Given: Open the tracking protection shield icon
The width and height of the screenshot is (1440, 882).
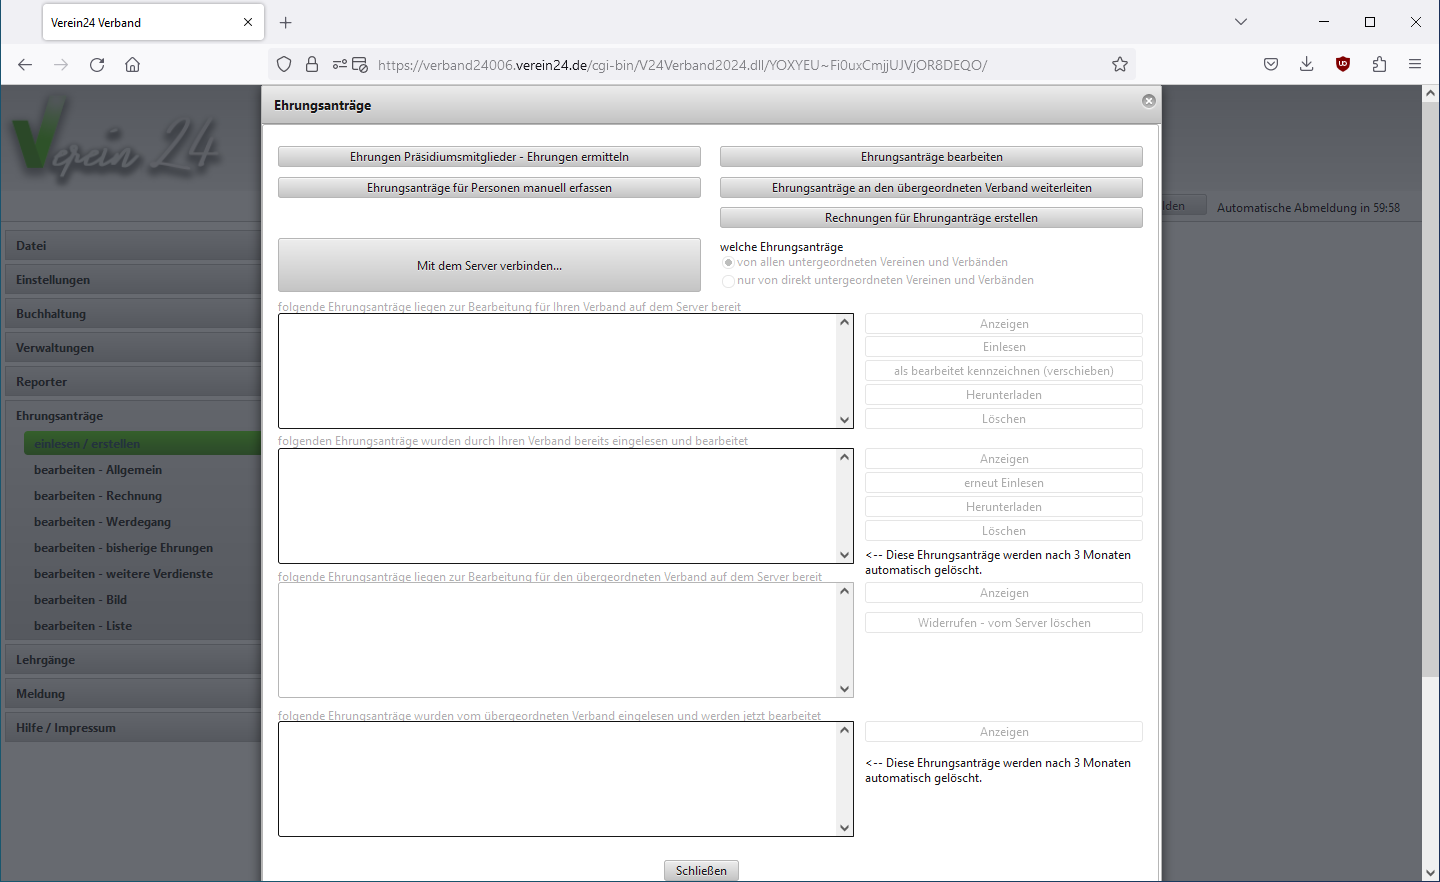Looking at the screenshot, I should pos(284,65).
